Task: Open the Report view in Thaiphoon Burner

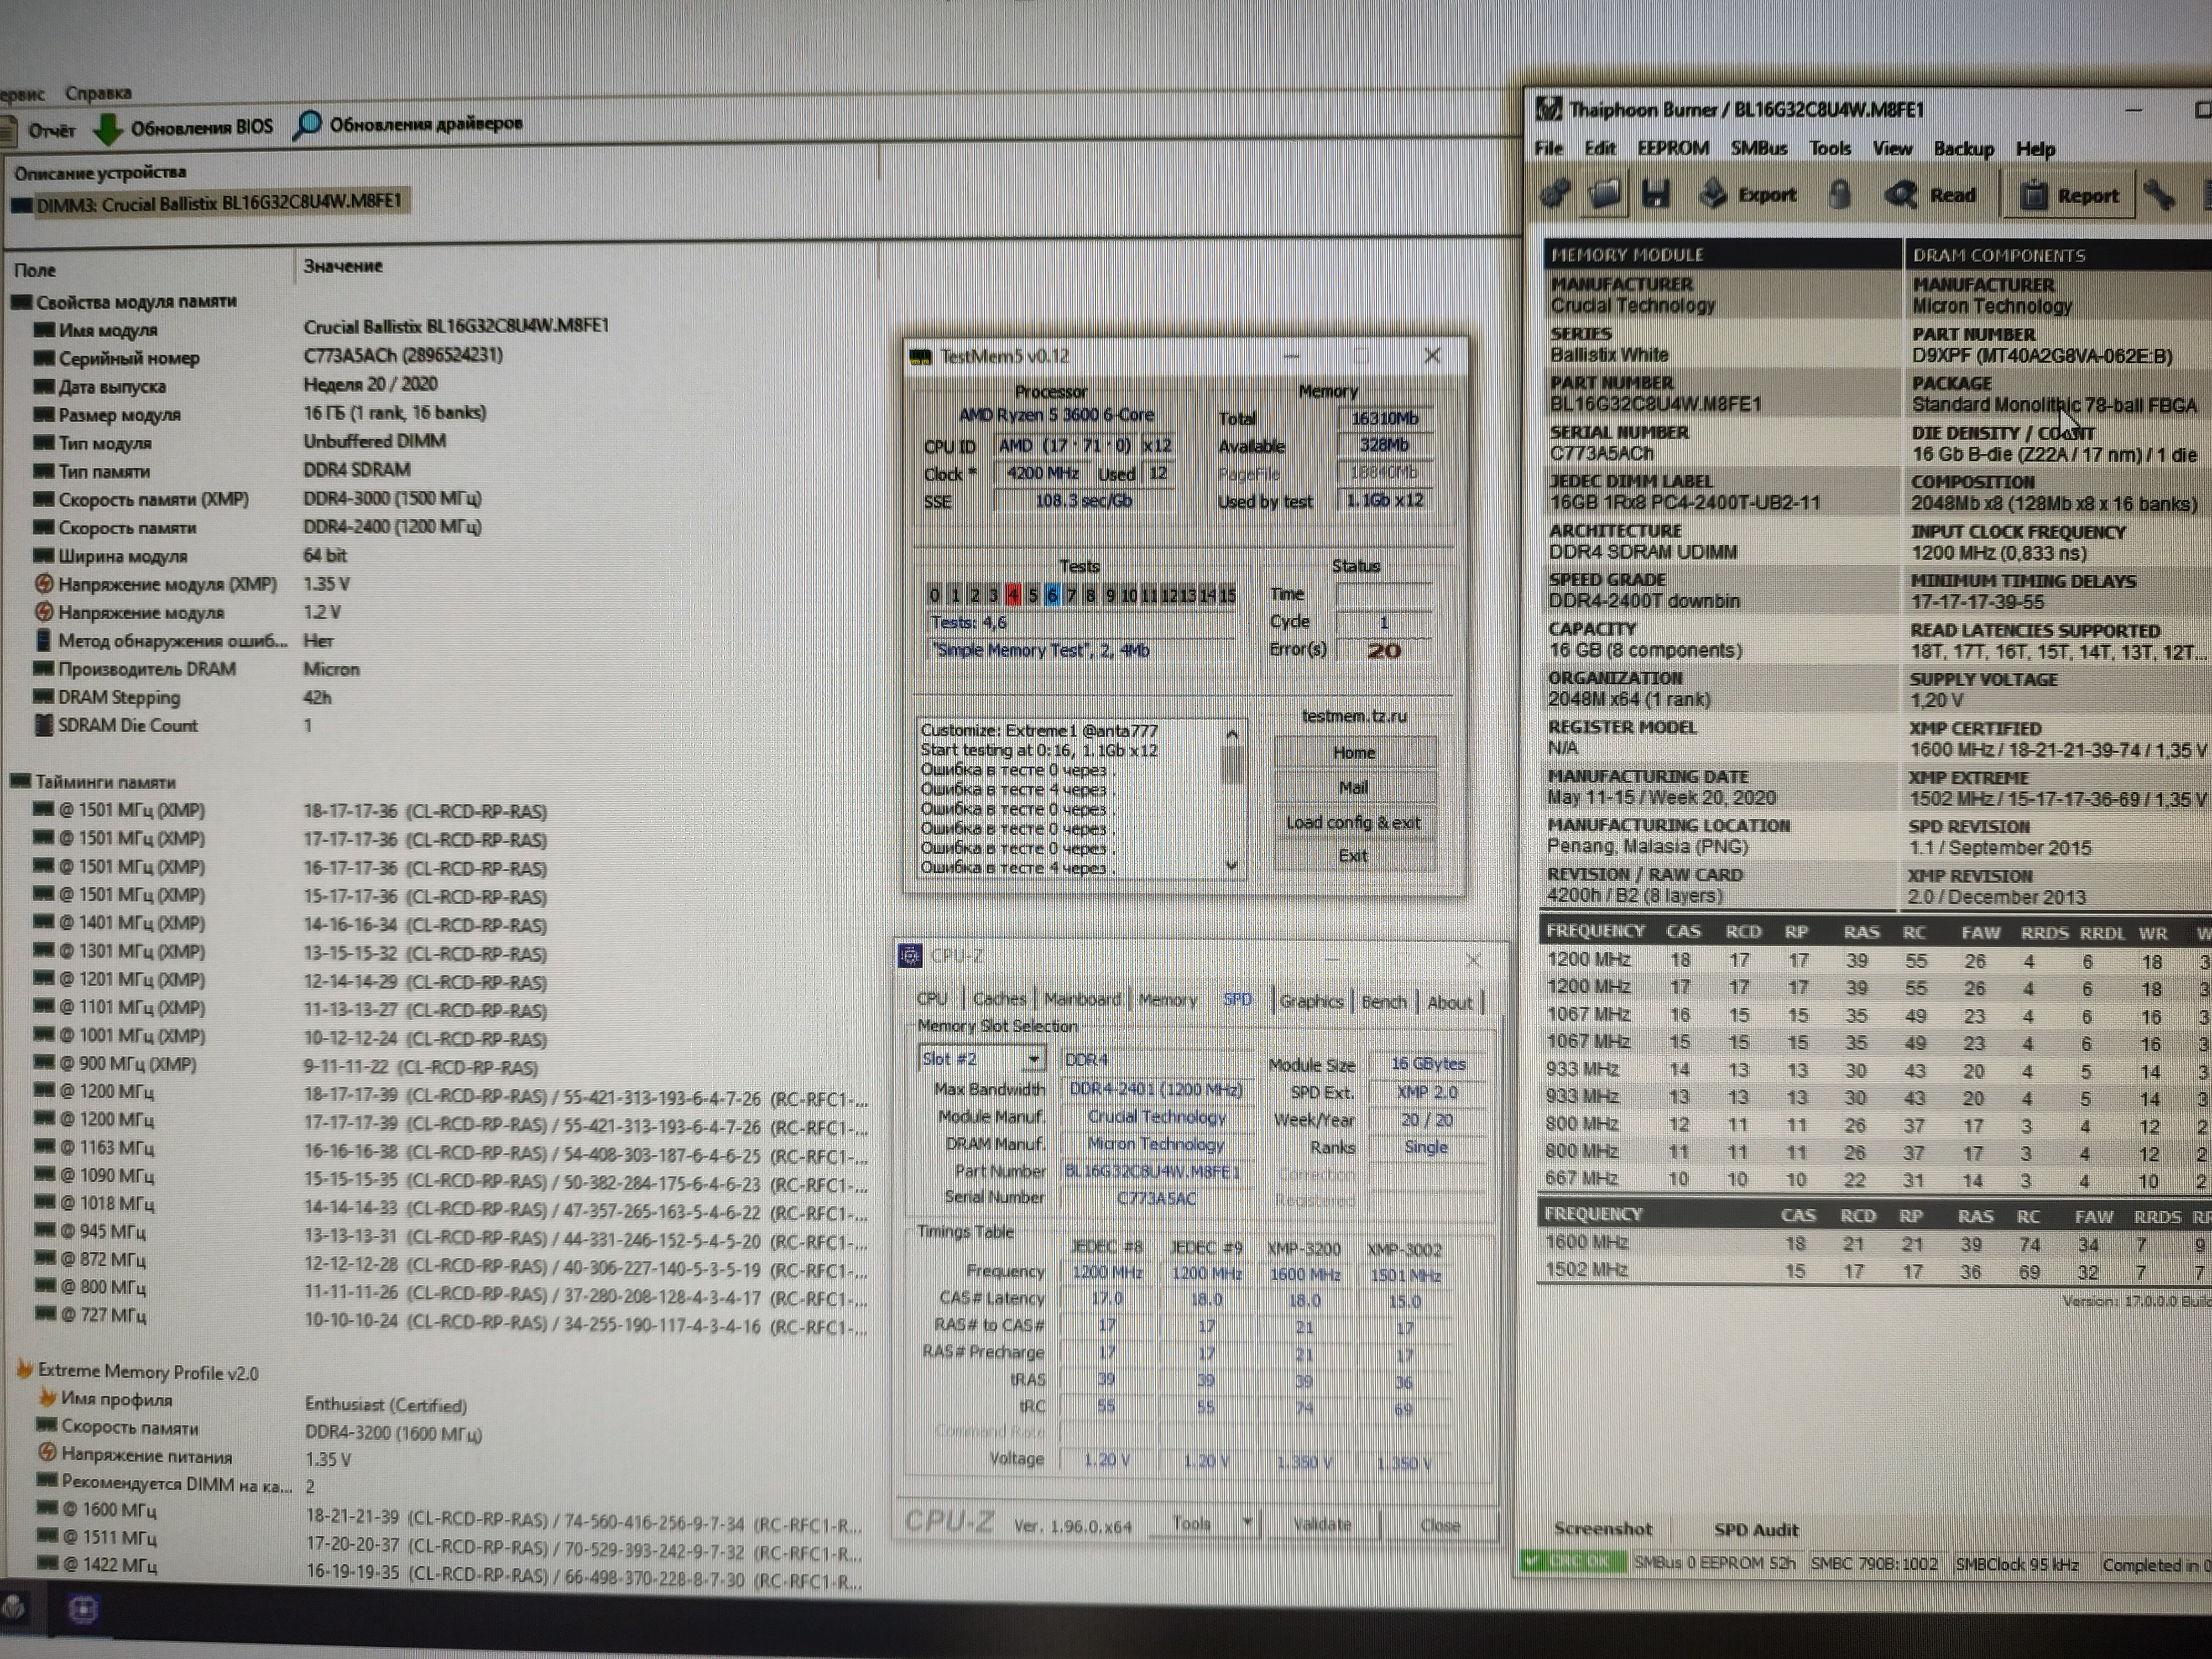Action: click(x=2069, y=196)
